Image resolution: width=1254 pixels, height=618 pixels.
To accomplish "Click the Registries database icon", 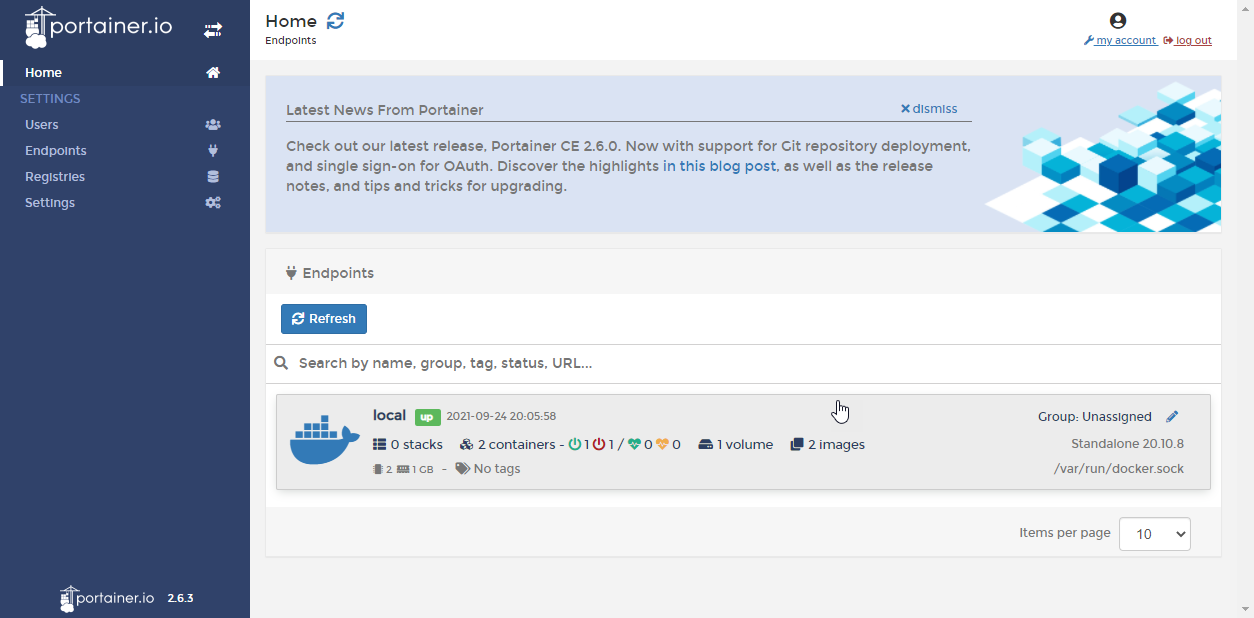I will point(213,177).
